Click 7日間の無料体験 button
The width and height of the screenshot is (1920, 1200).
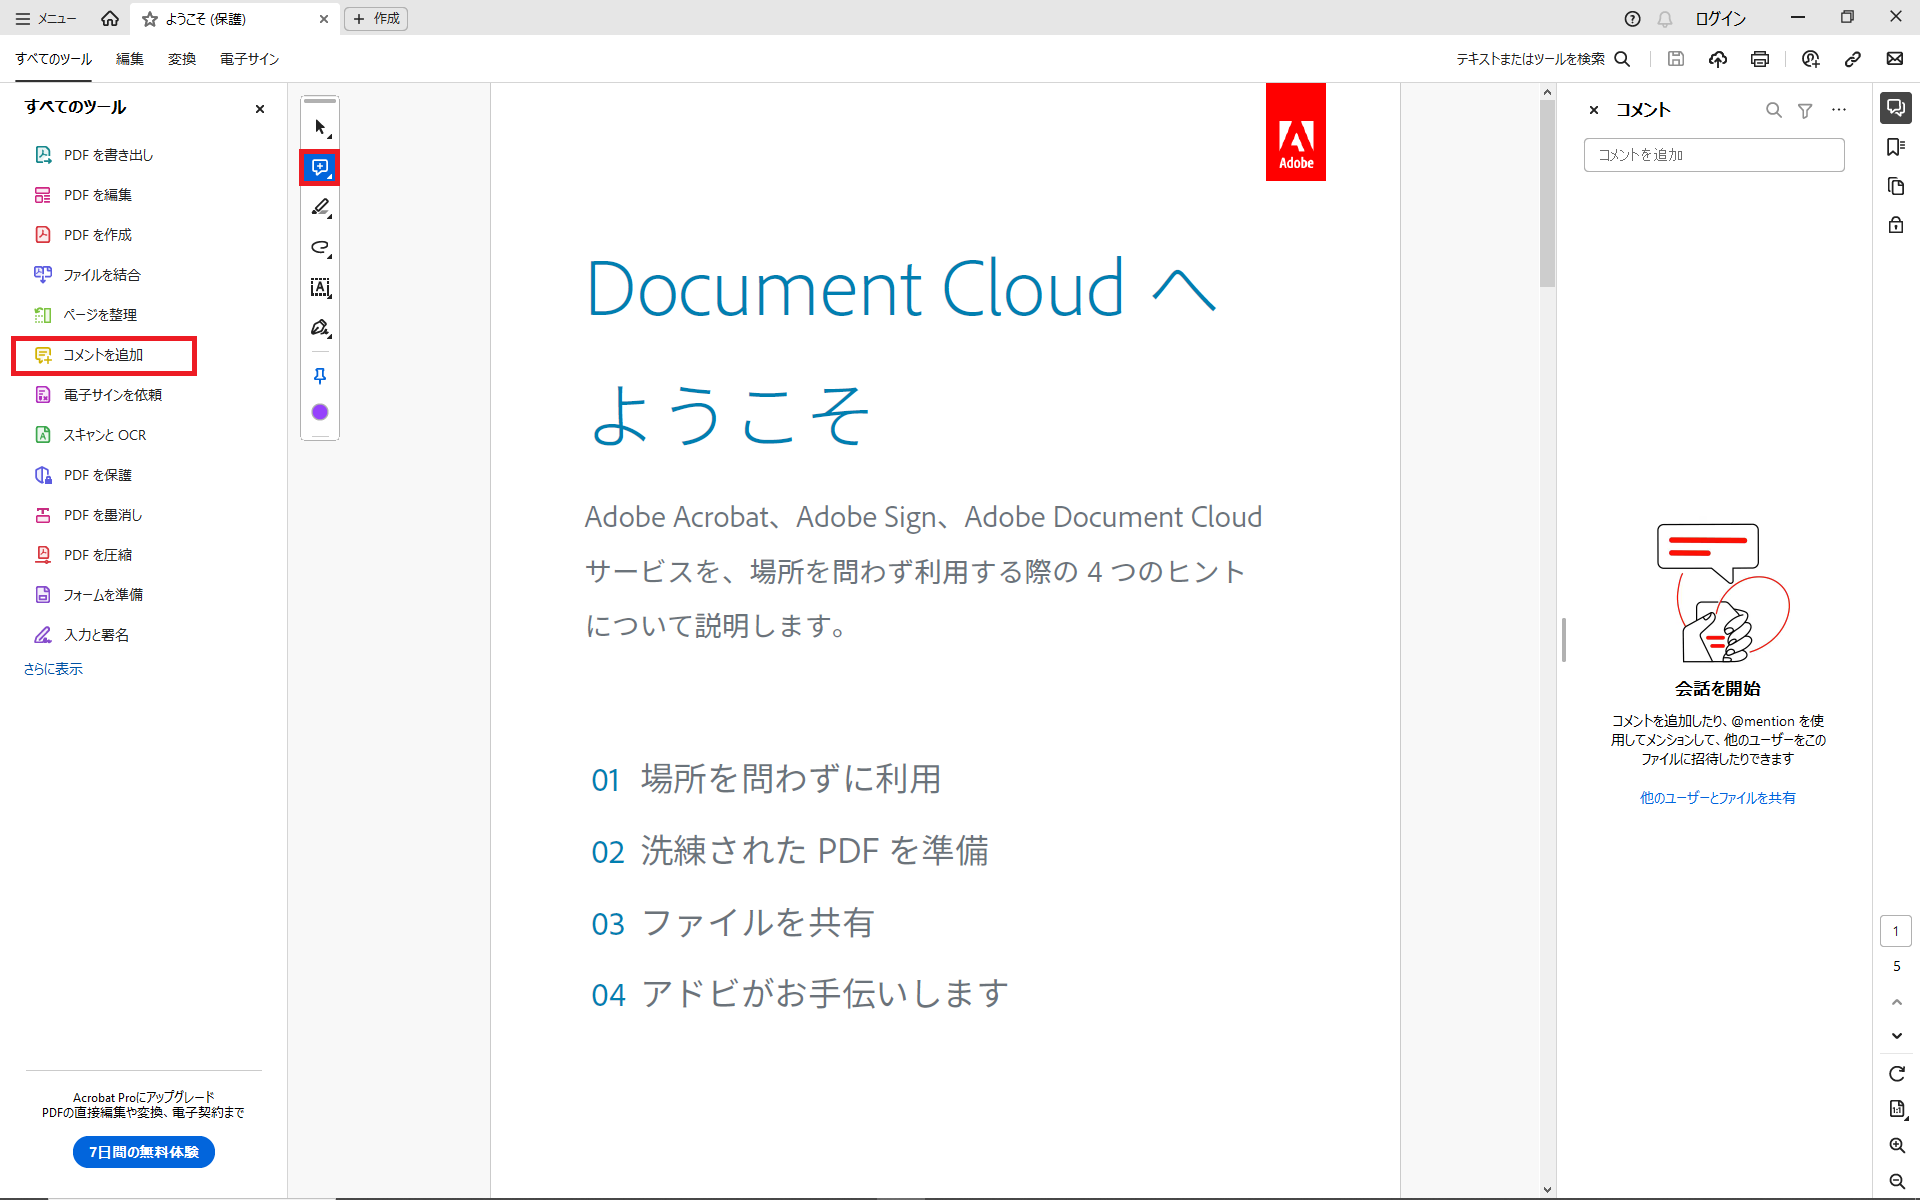[144, 1152]
